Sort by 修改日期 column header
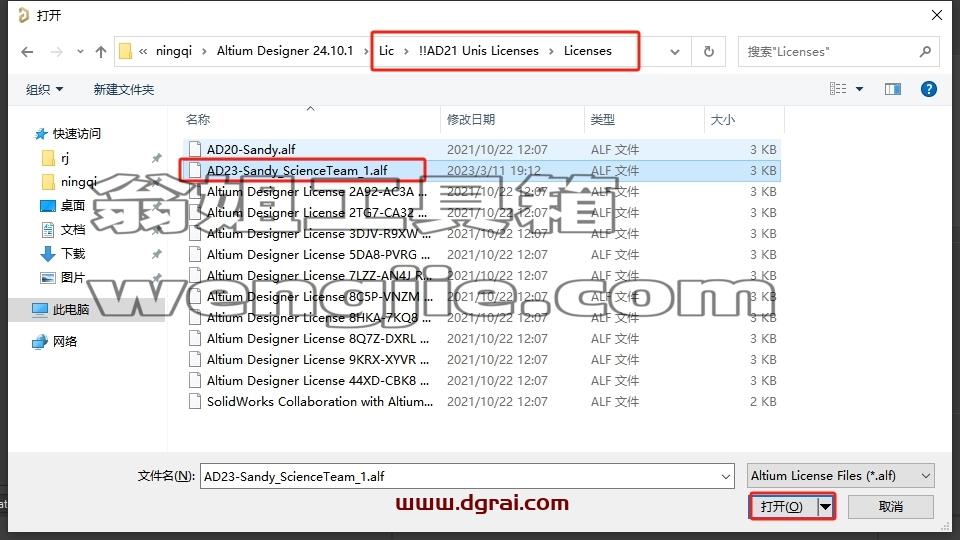960x540 pixels. click(x=471, y=119)
